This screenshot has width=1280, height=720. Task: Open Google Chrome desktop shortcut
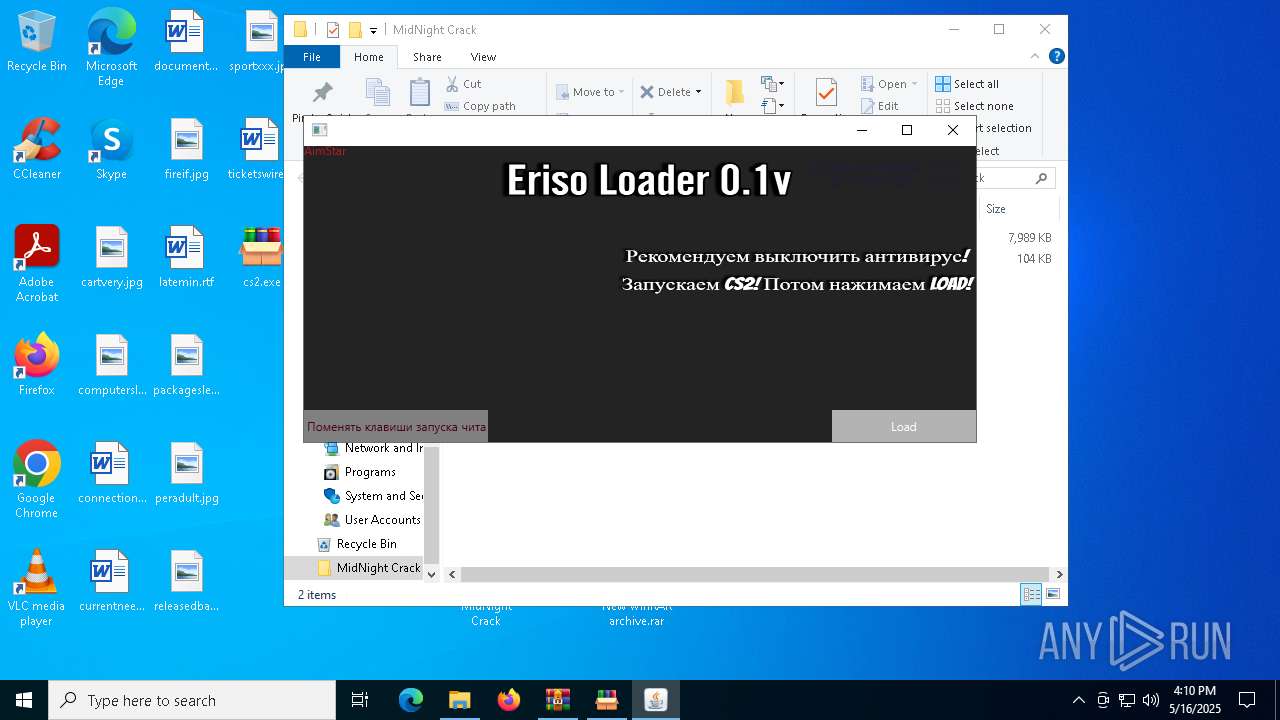point(37,480)
